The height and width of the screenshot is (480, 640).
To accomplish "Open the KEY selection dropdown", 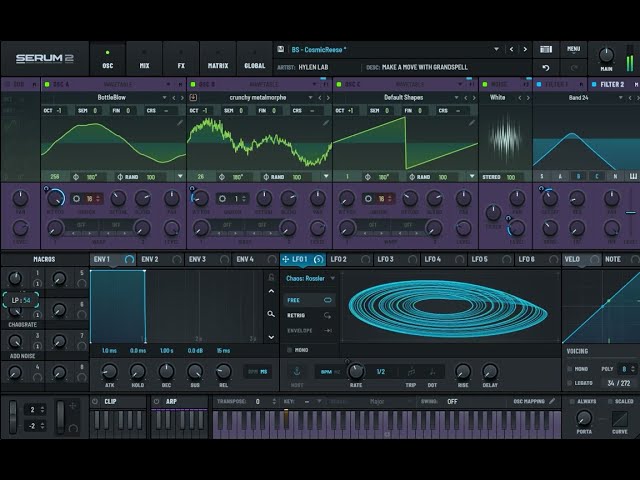I will click(319, 402).
